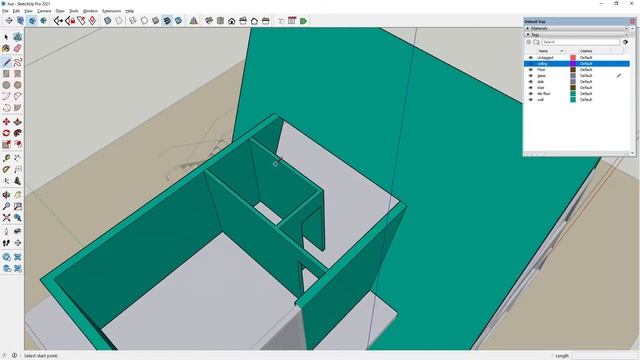This screenshot has height=360, width=640.
Task: Select the Orbit tool
Action: click(x=6, y=195)
